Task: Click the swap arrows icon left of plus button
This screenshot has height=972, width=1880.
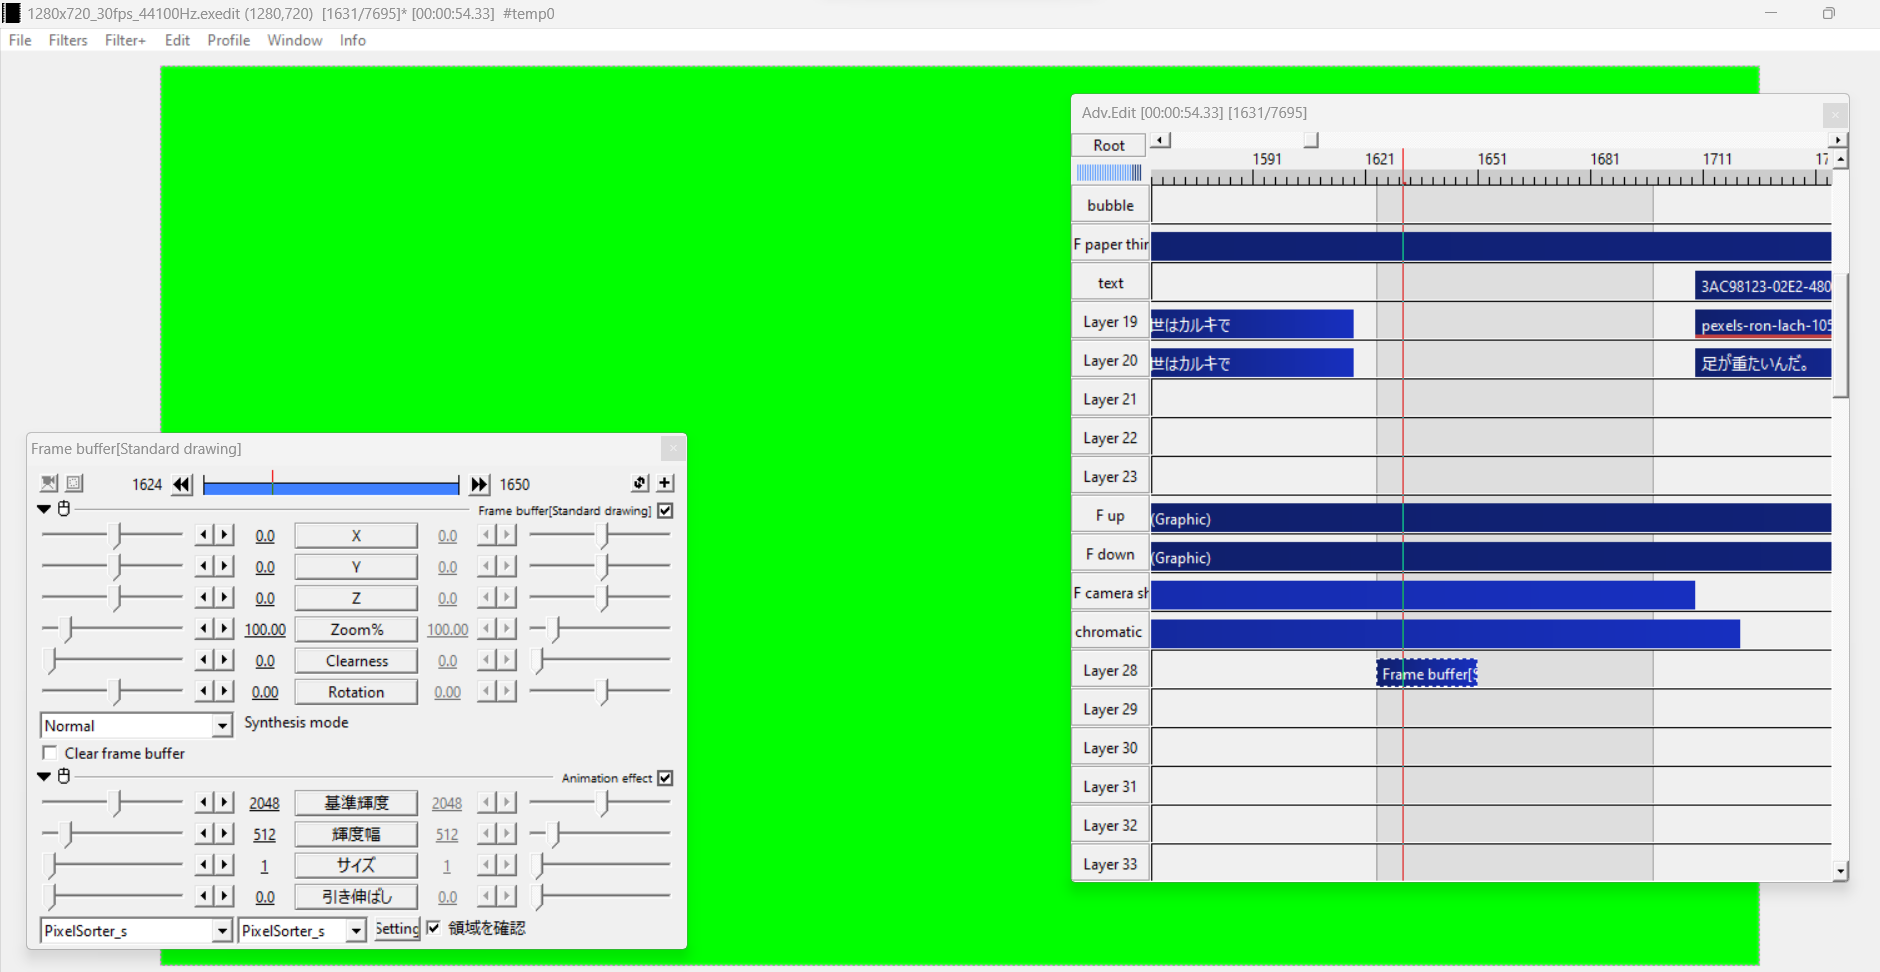Action: (640, 483)
